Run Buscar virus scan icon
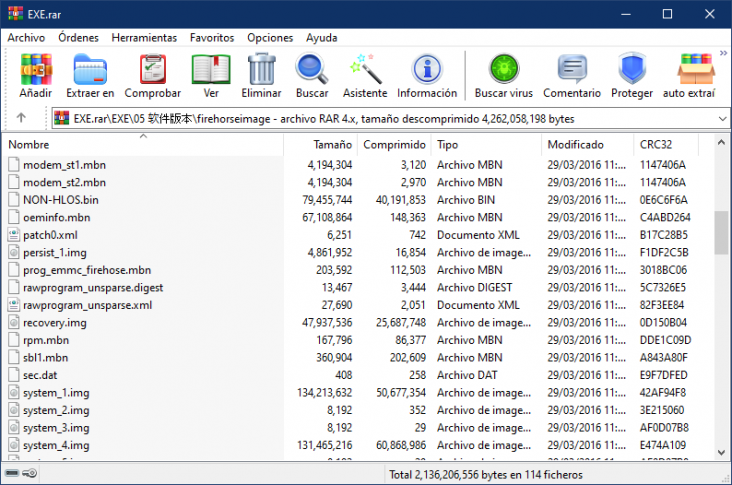The height and width of the screenshot is (485, 732). tap(504, 69)
